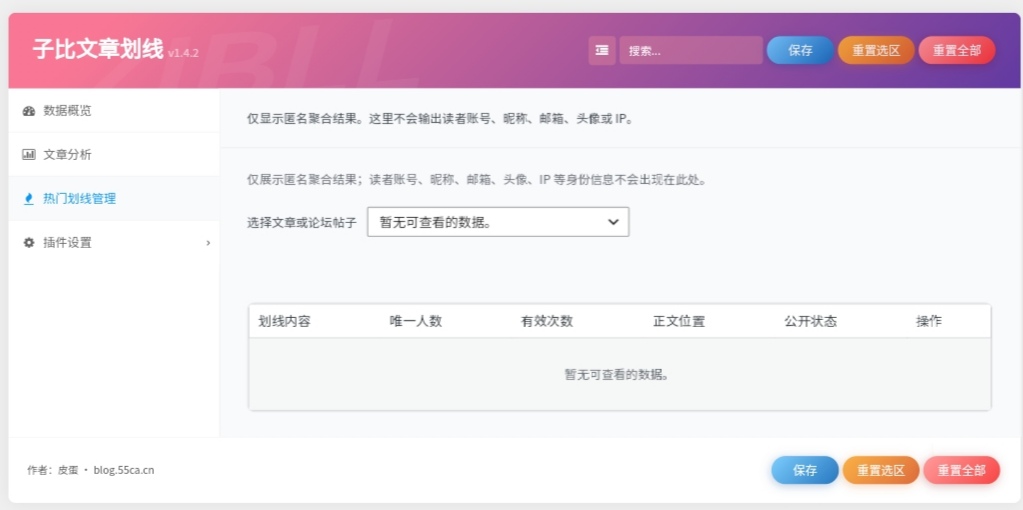Viewport: 1023px width, 510px height.
Task: Click the 操作 column header
Action: tap(929, 322)
